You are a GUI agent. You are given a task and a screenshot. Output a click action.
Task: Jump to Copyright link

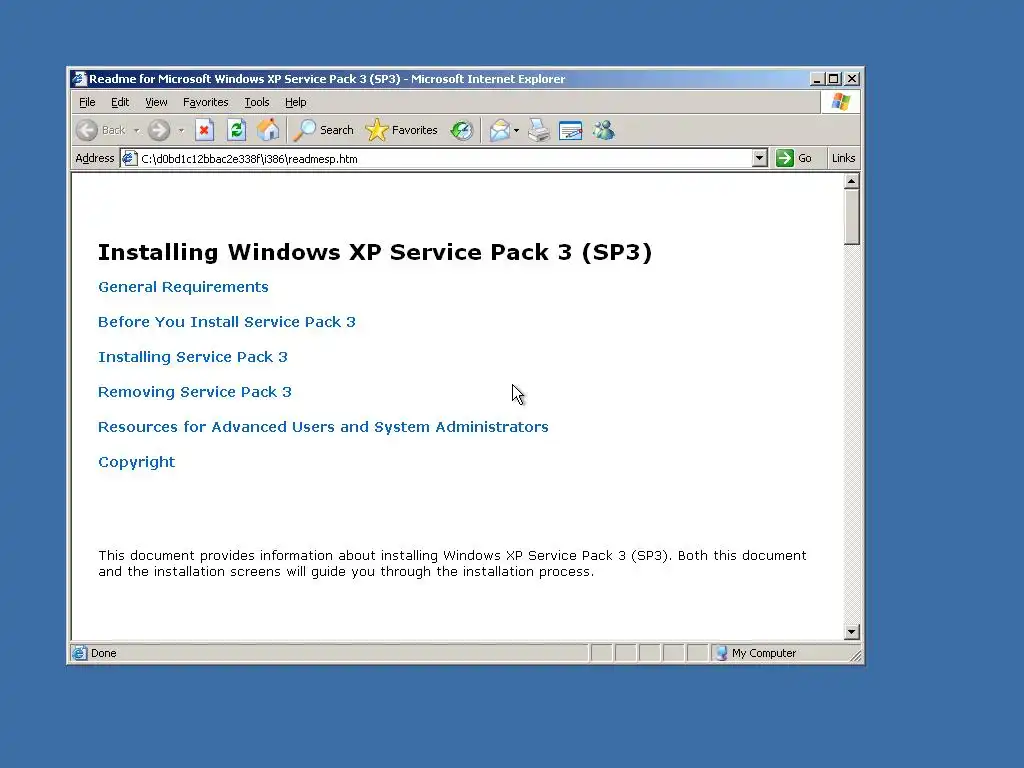coord(136,462)
